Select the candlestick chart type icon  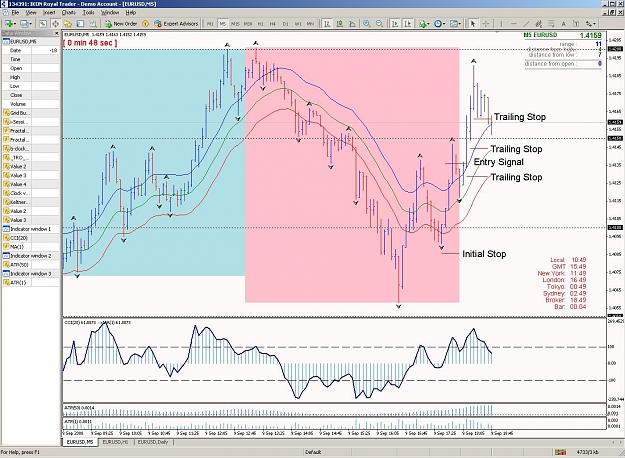[x=340, y=24]
